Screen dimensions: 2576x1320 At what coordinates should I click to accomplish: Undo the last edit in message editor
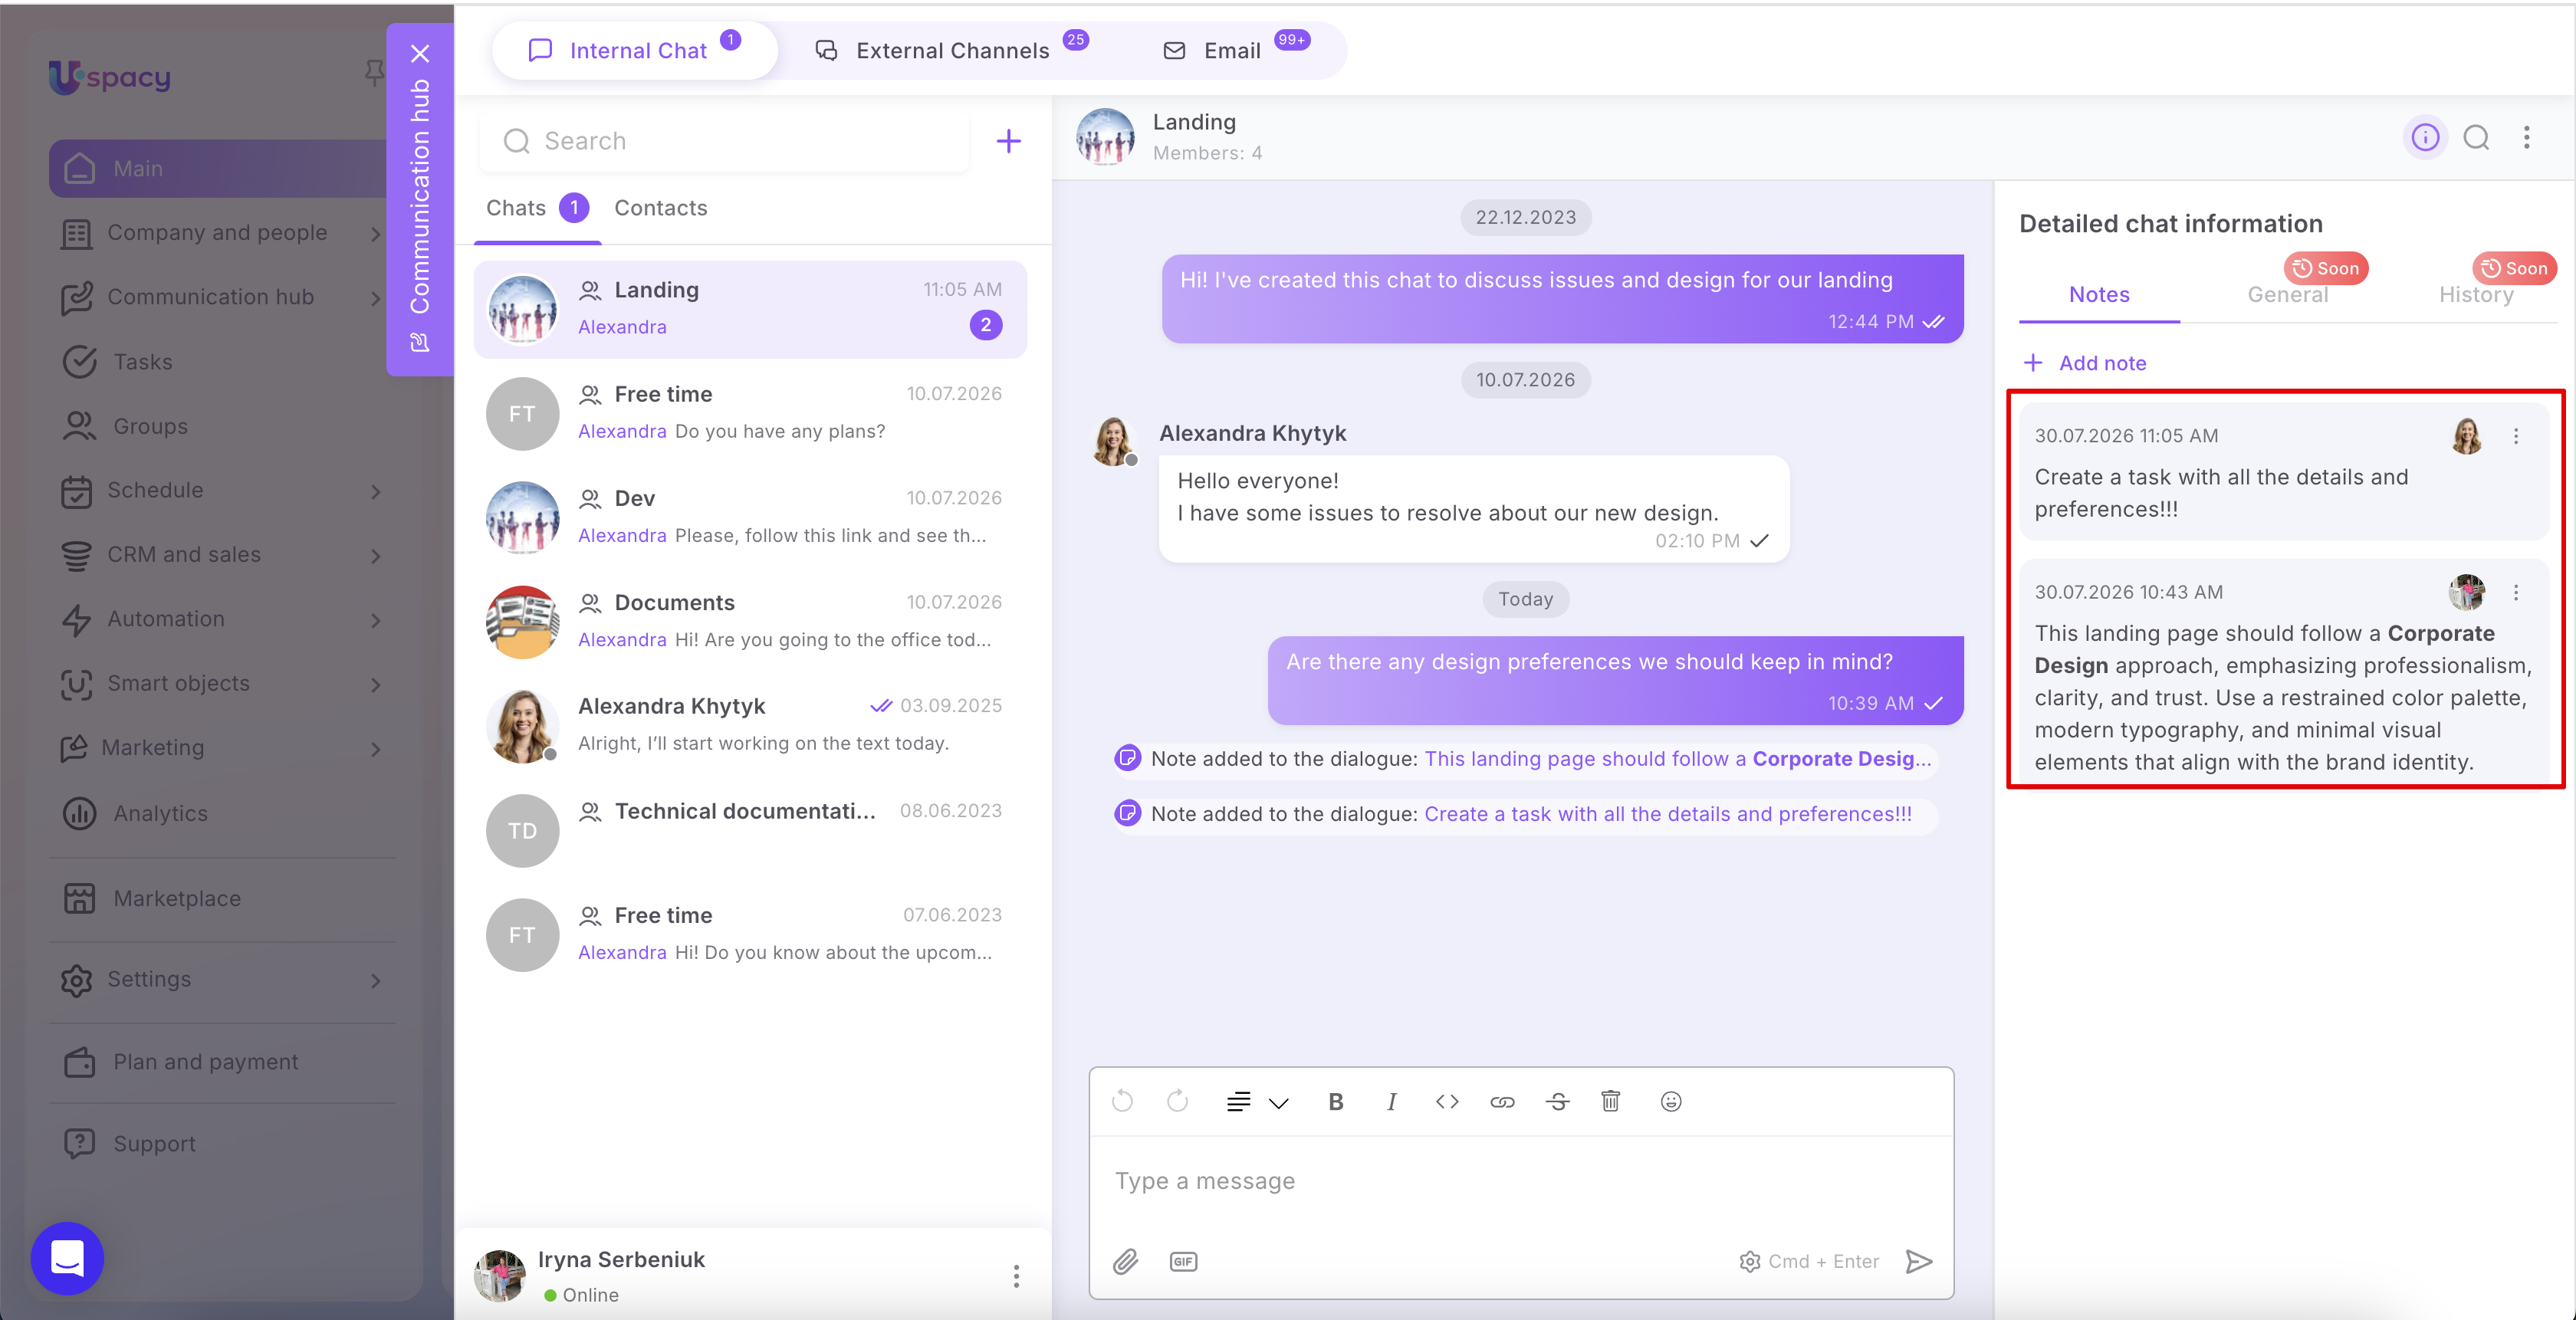(1122, 1101)
